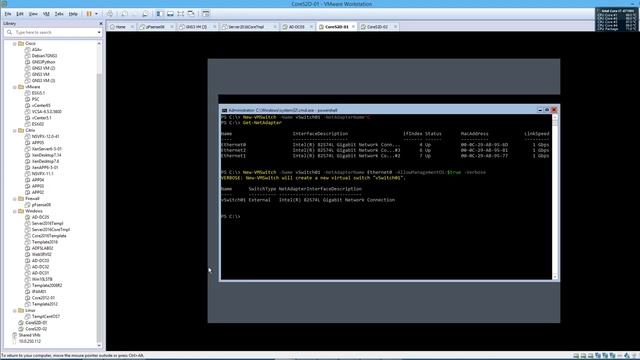This screenshot has width=640, height=360.
Task: Collapse the Windows folder in library
Action: tap(15, 211)
